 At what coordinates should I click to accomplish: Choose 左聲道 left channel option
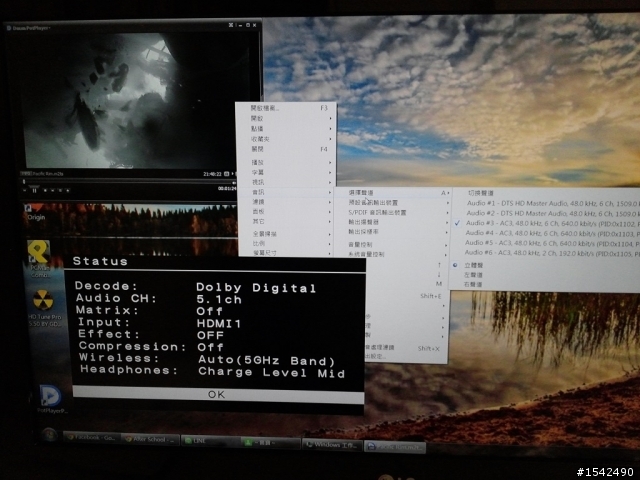coord(546,275)
